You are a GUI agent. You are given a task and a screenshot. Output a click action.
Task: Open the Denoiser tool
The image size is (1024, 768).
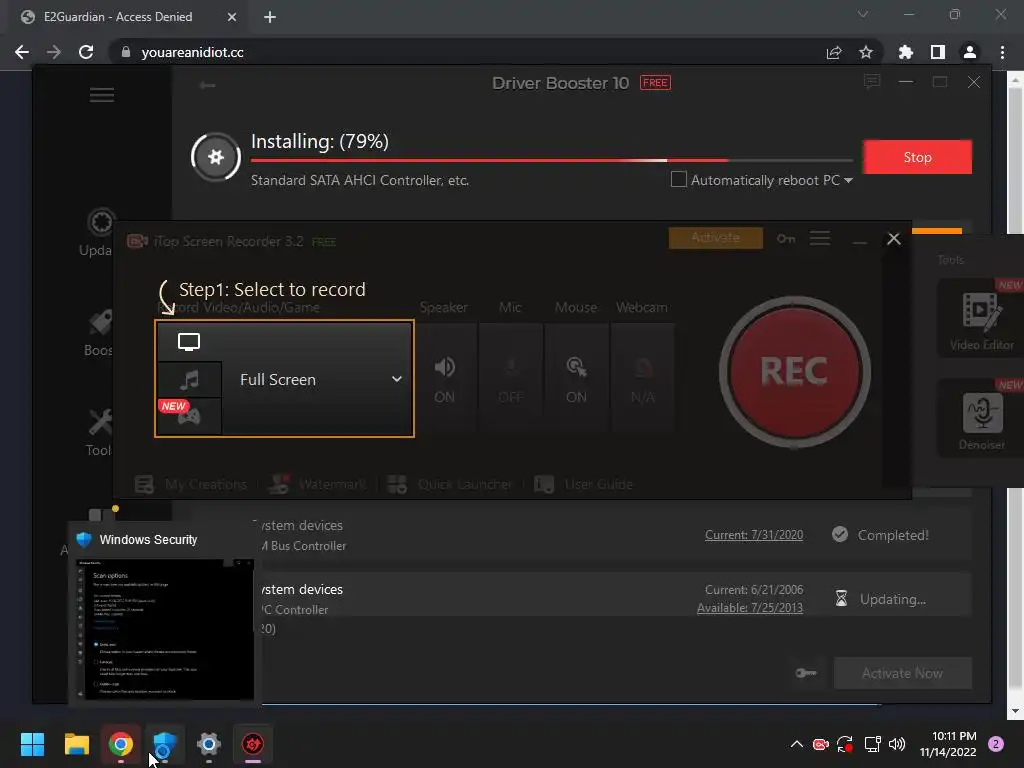tap(982, 418)
